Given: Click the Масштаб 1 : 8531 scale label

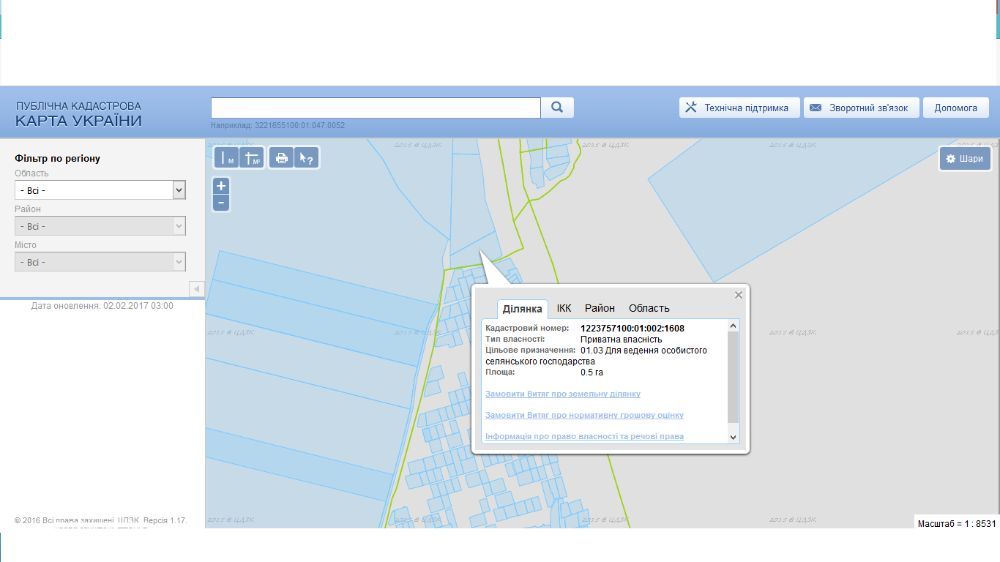Looking at the screenshot, I should point(956,523).
